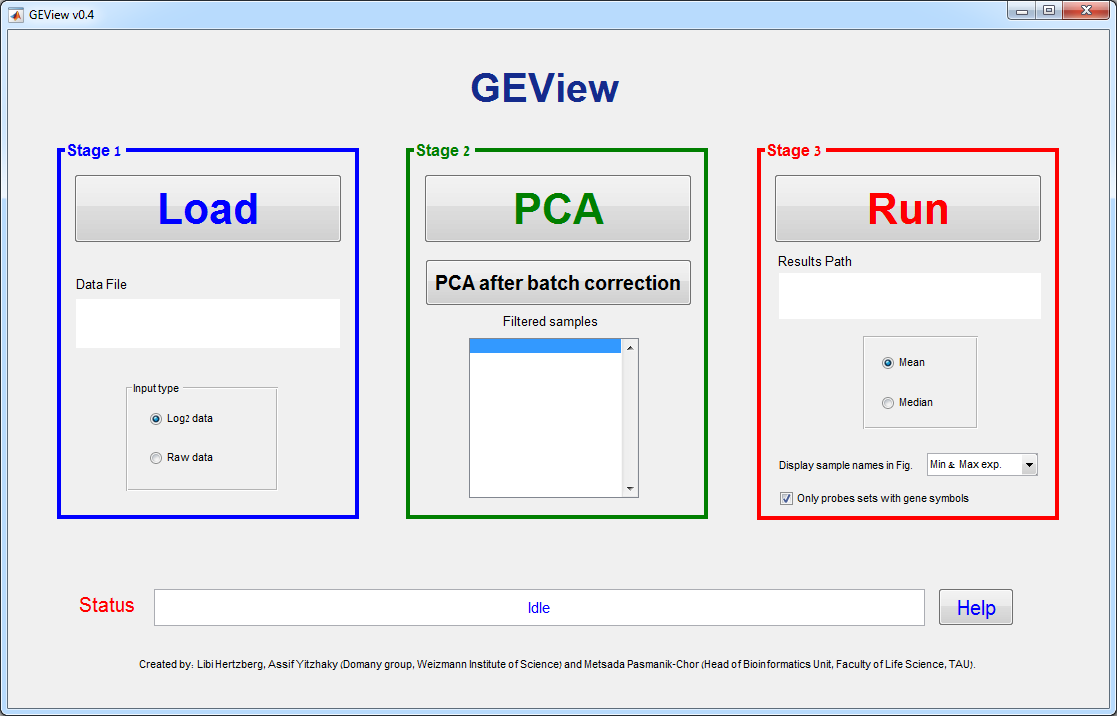Click inside the Data File field
The height and width of the screenshot is (719, 1117).
(x=208, y=323)
